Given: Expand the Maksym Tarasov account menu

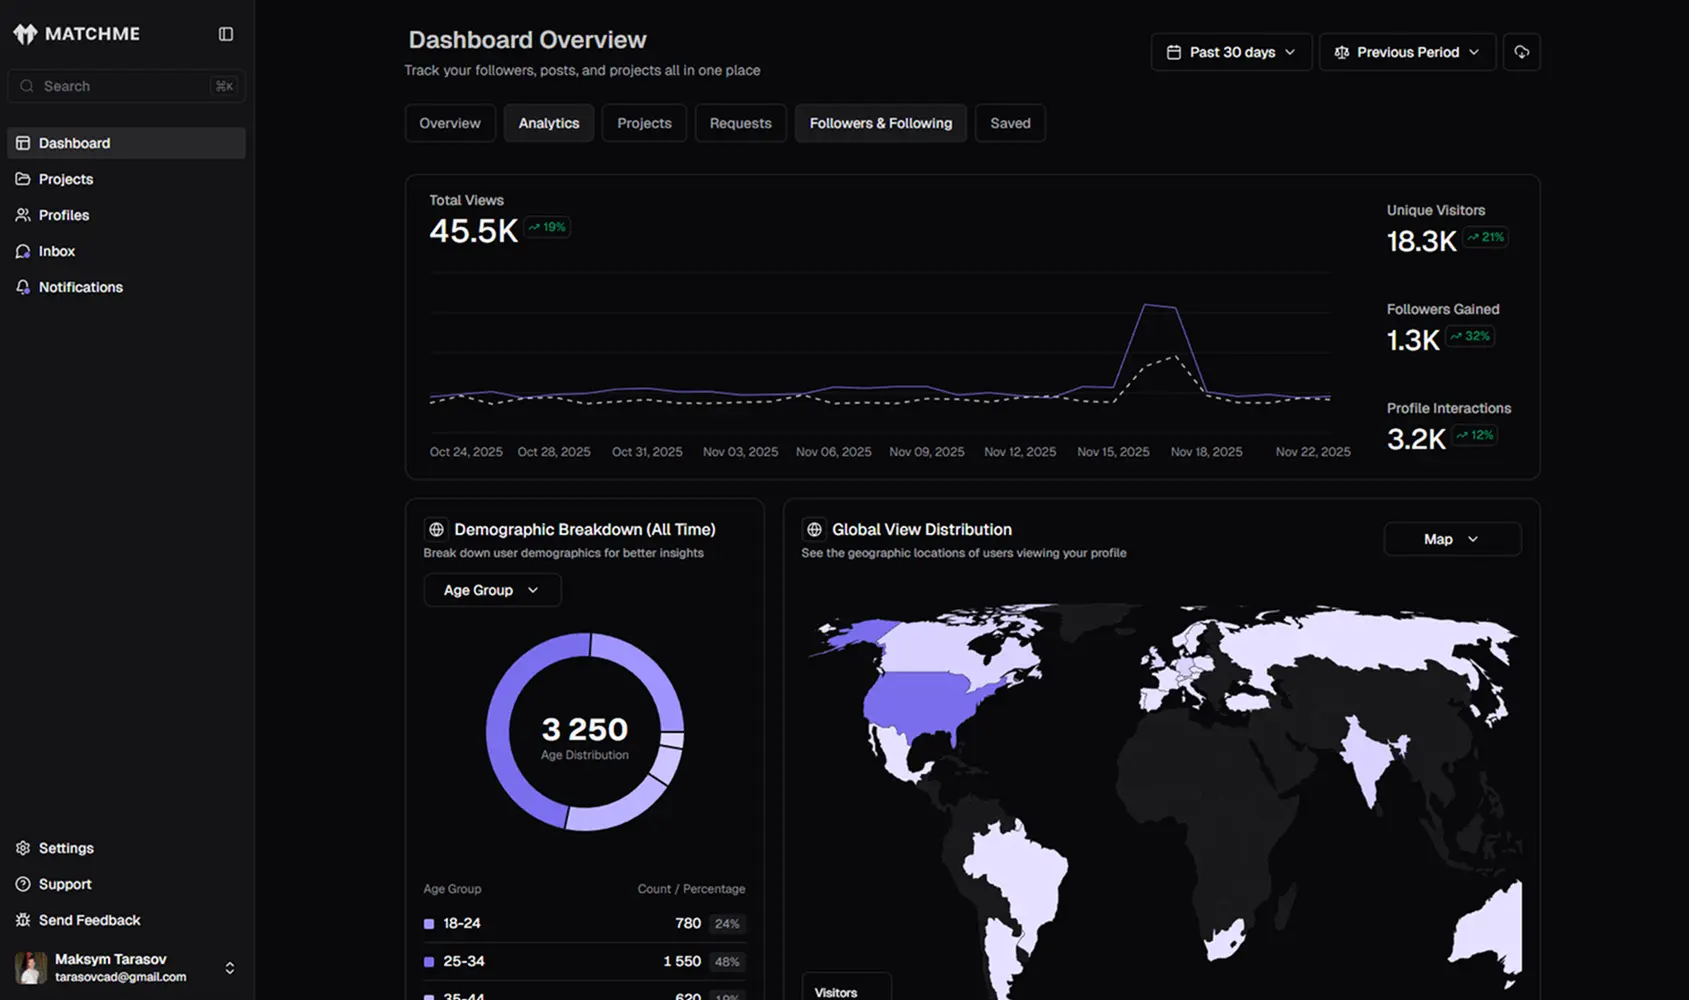Looking at the screenshot, I should pos(229,967).
